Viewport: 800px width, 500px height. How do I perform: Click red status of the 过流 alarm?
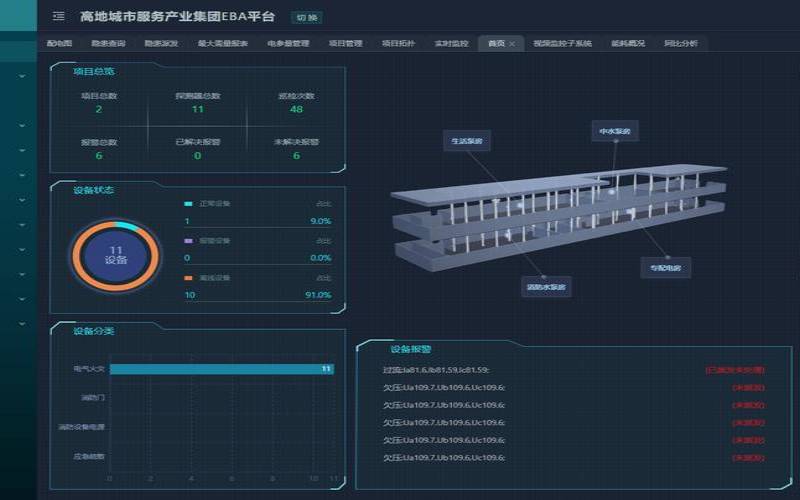pyautogui.click(x=735, y=370)
